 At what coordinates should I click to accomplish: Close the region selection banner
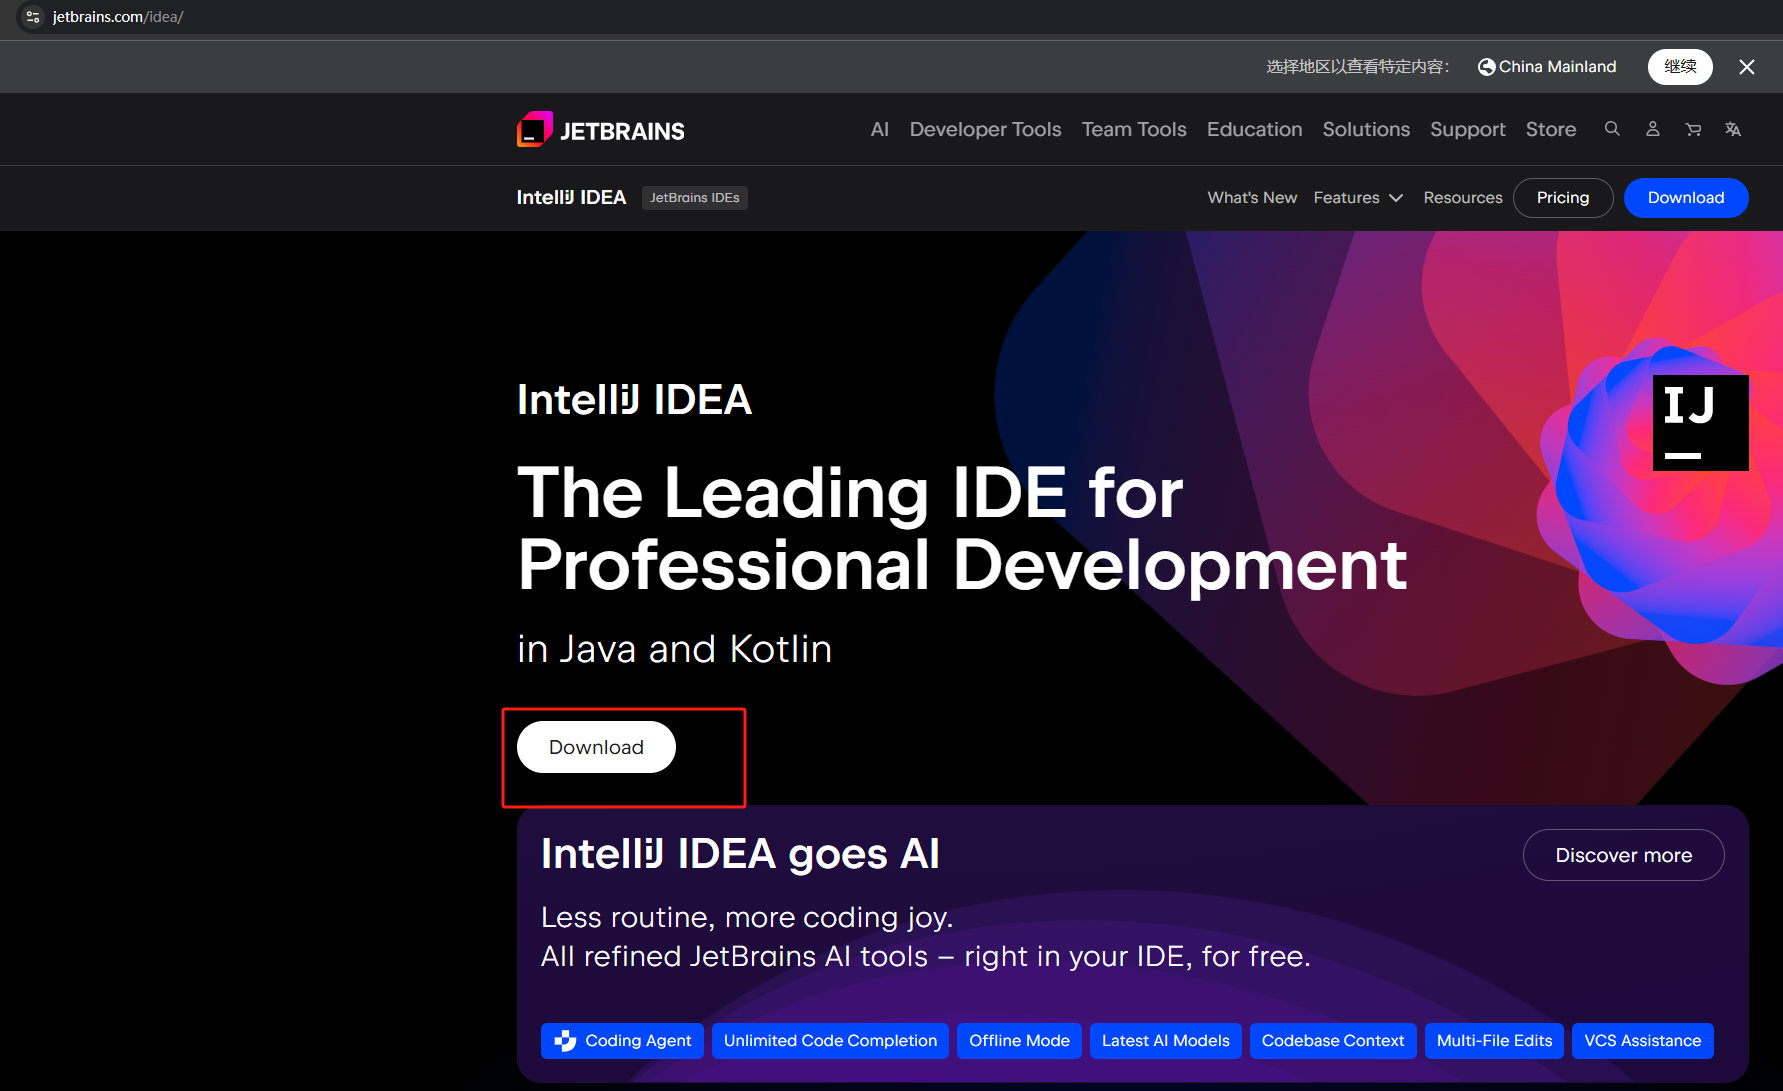[x=1747, y=67]
